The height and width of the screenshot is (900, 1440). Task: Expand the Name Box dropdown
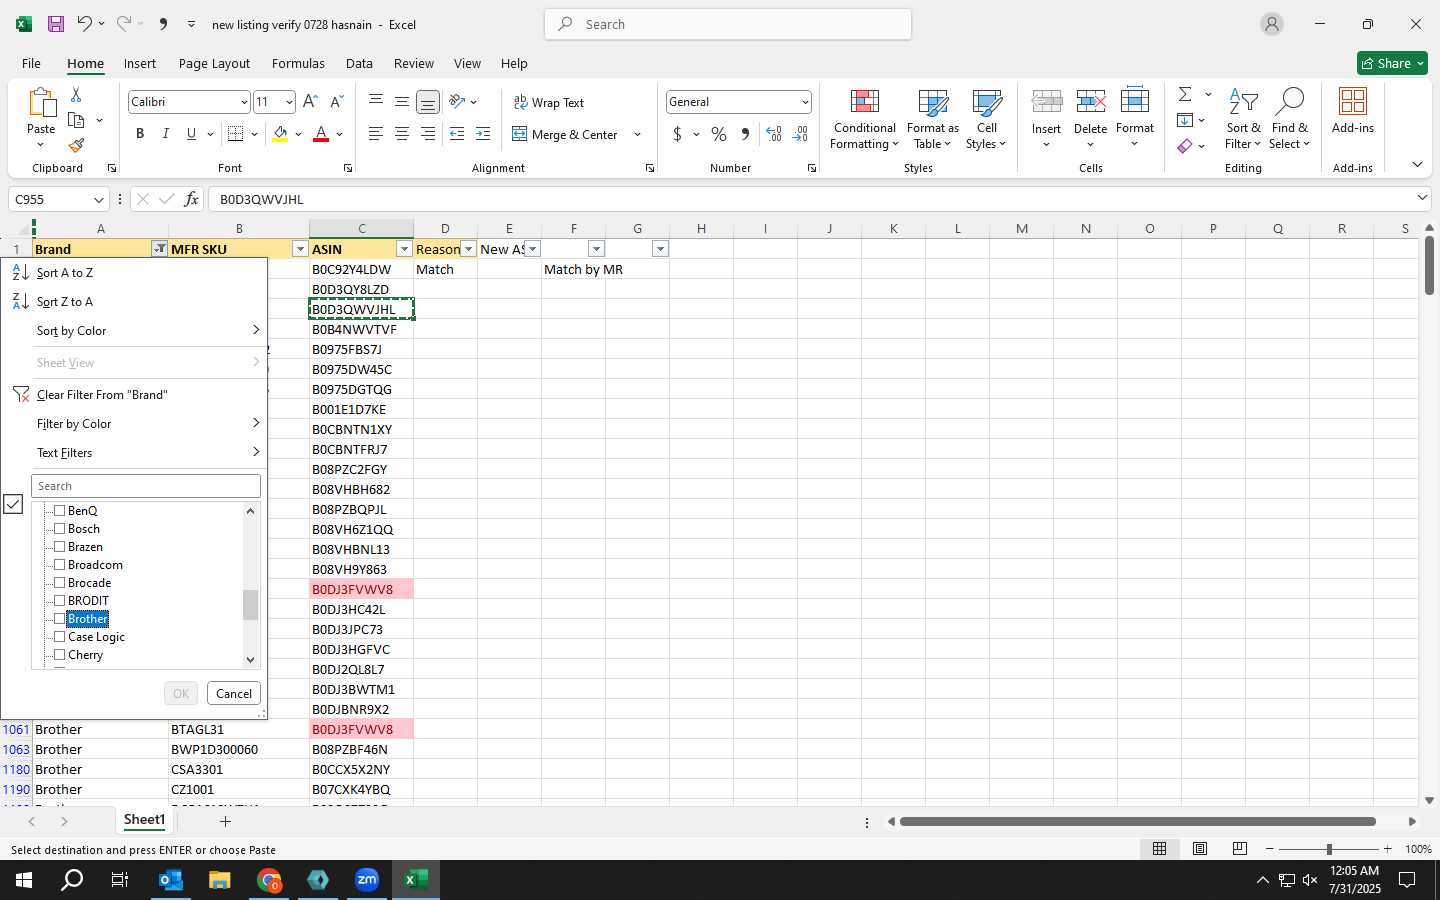98,199
